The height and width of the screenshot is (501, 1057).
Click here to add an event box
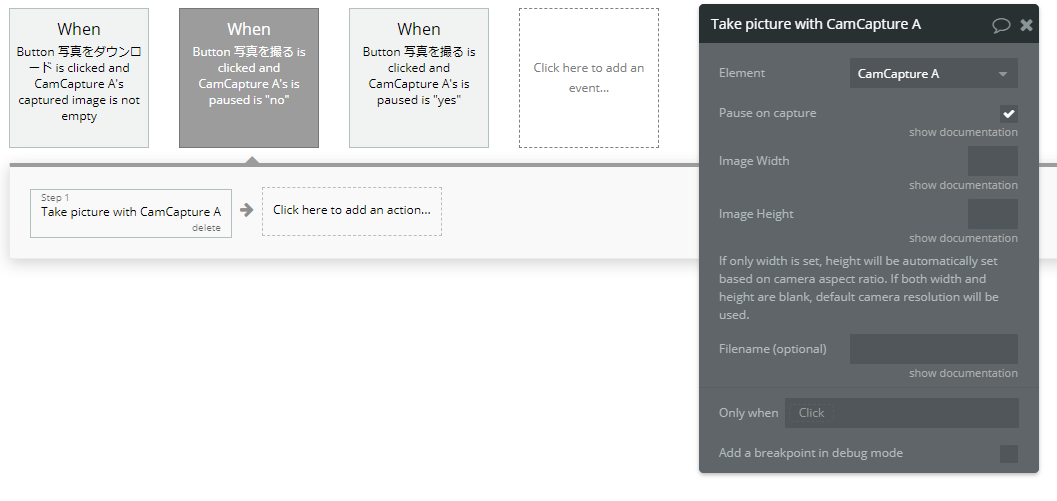coord(588,78)
